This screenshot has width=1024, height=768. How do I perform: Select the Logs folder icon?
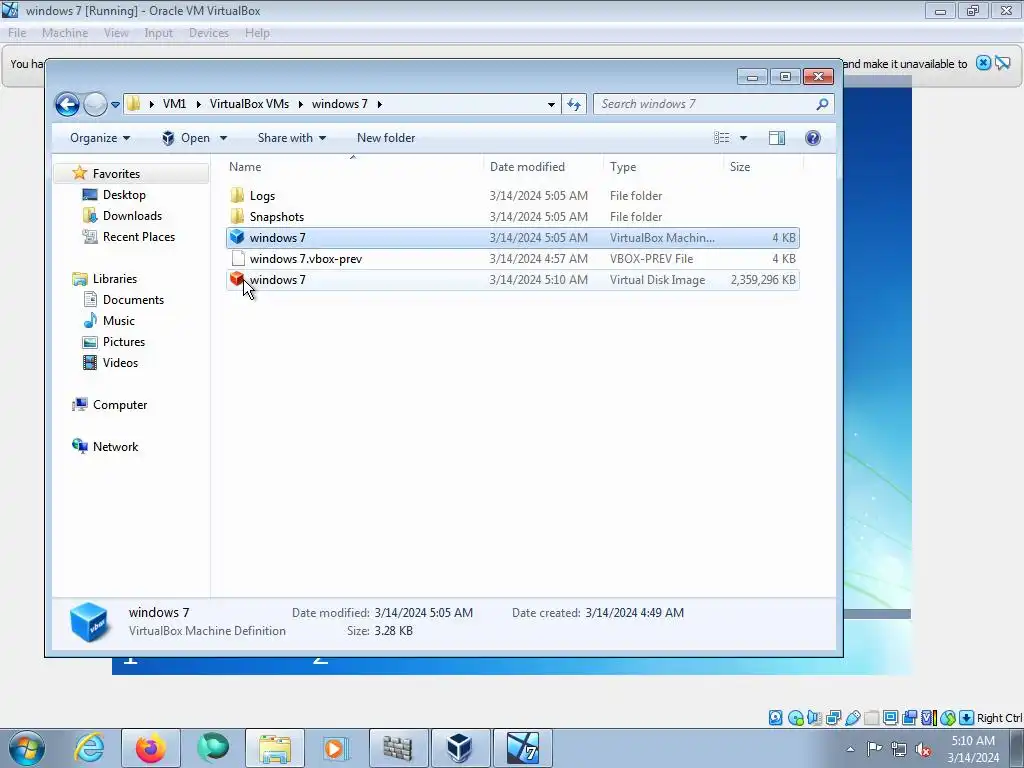[237, 195]
